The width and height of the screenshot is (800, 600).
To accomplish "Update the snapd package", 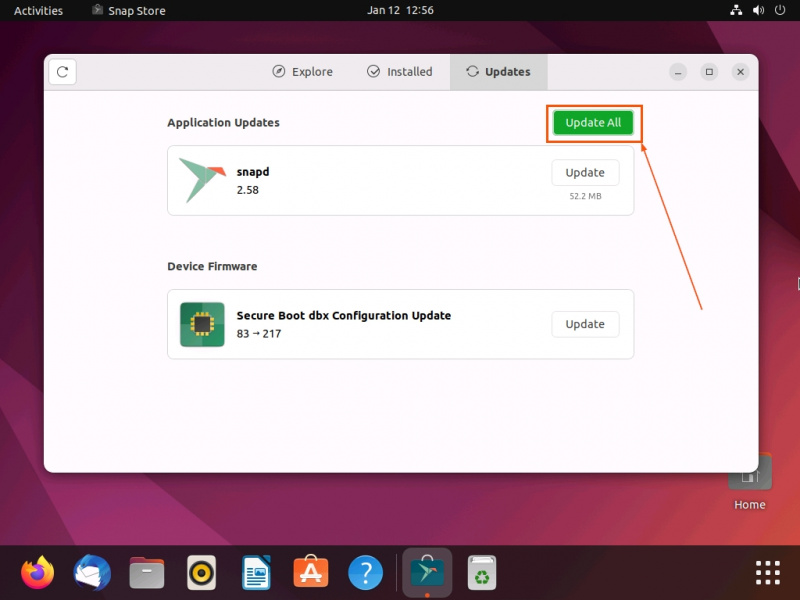I will 585,172.
